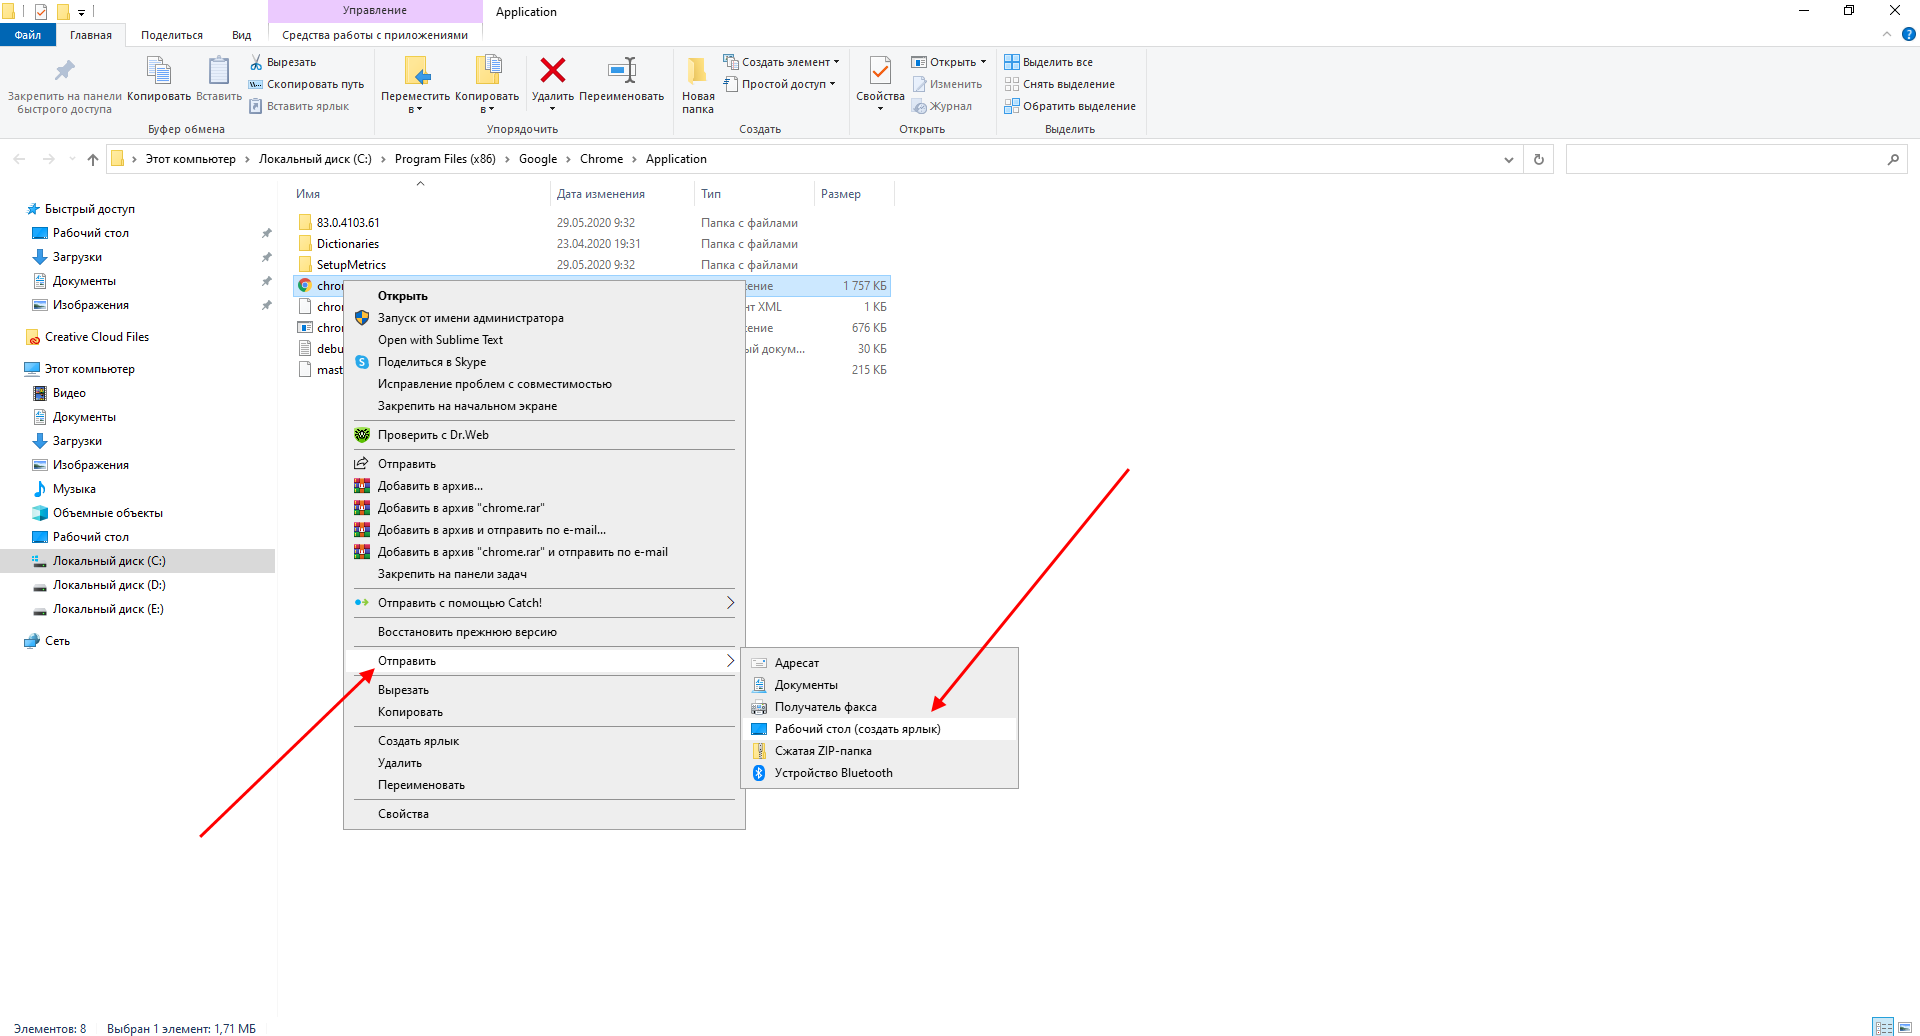The width and height of the screenshot is (1920, 1036).
Task: Switch to the Вид tab
Action: (241, 35)
